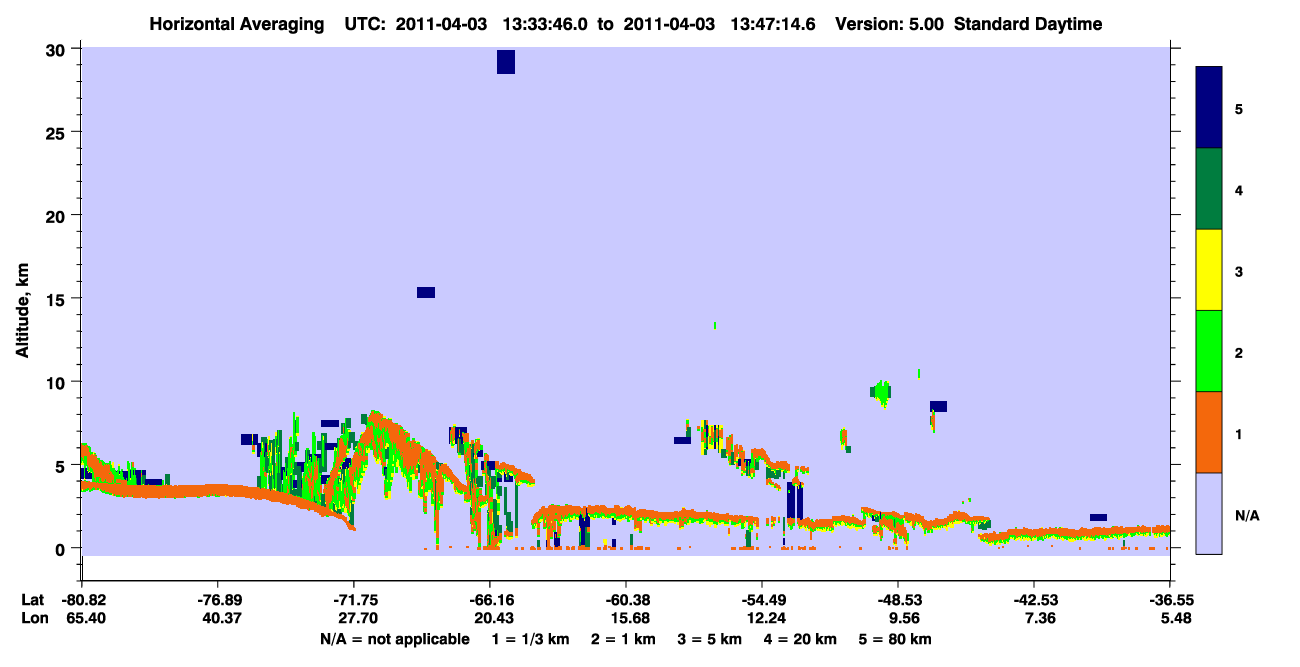This screenshot has width=1300, height=667.
Task: Click legend text '5 = 80 km'
Action: pos(895,639)
